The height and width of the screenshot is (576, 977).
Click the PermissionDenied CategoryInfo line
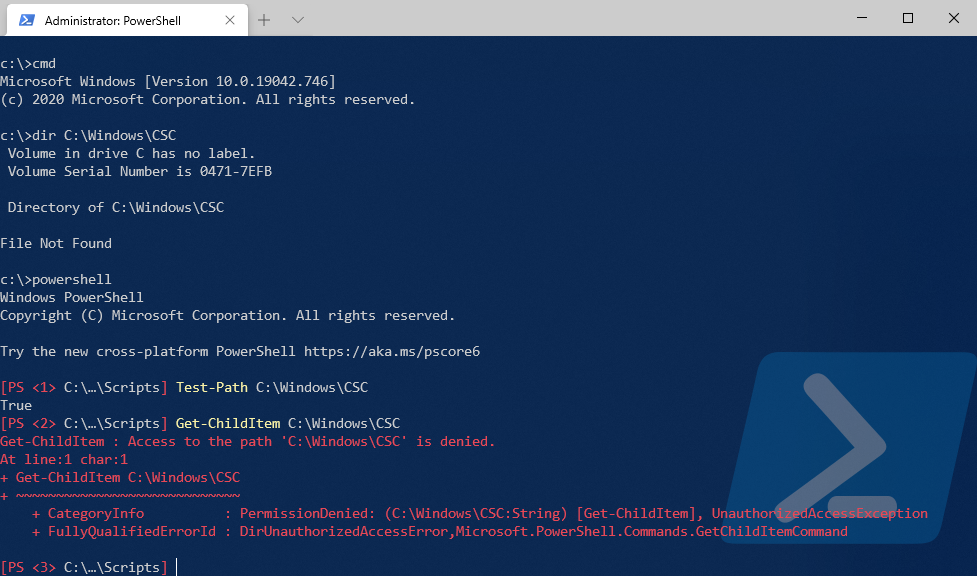480,513
